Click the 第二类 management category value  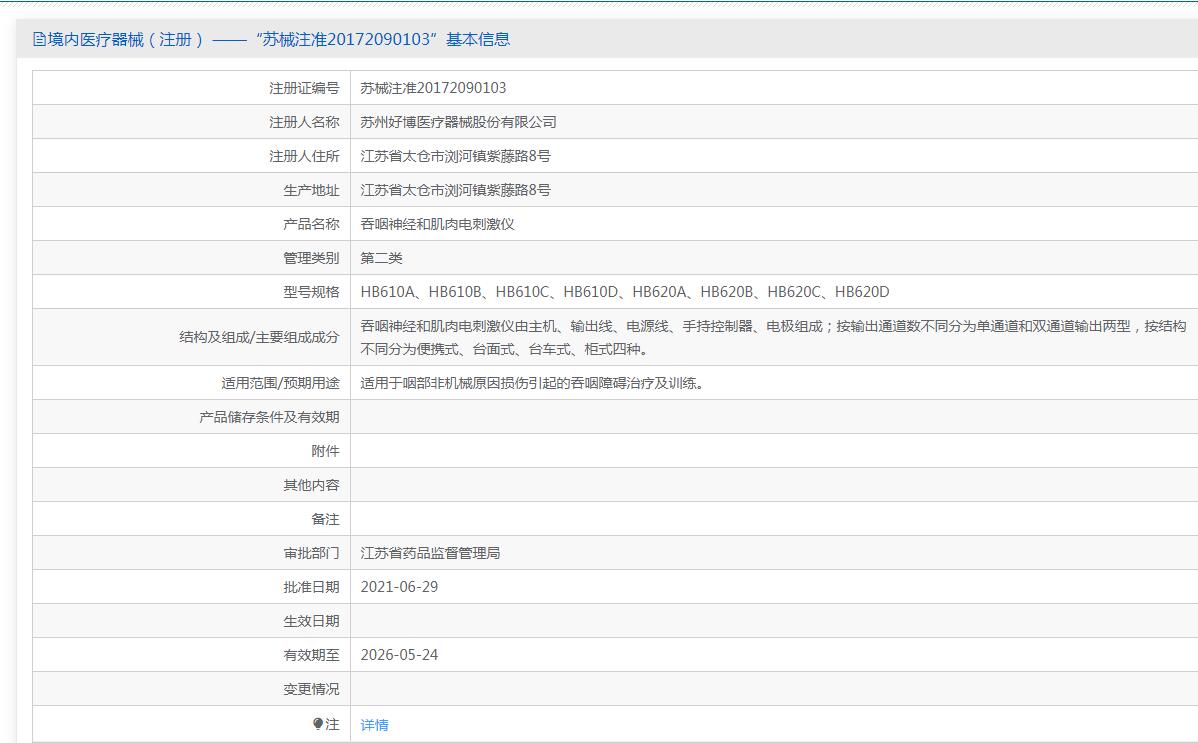click(381, 258)
